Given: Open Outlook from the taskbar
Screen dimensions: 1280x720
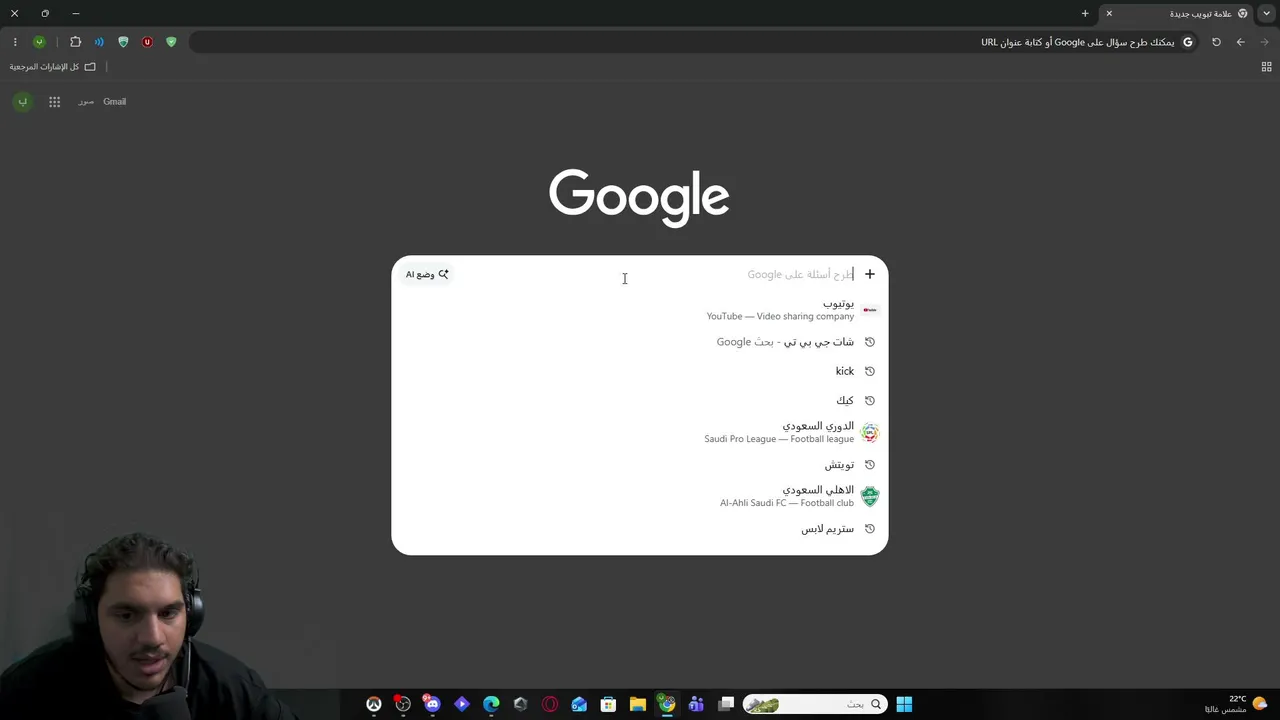Looking at the screenshot, I should (x=579, y=704).
